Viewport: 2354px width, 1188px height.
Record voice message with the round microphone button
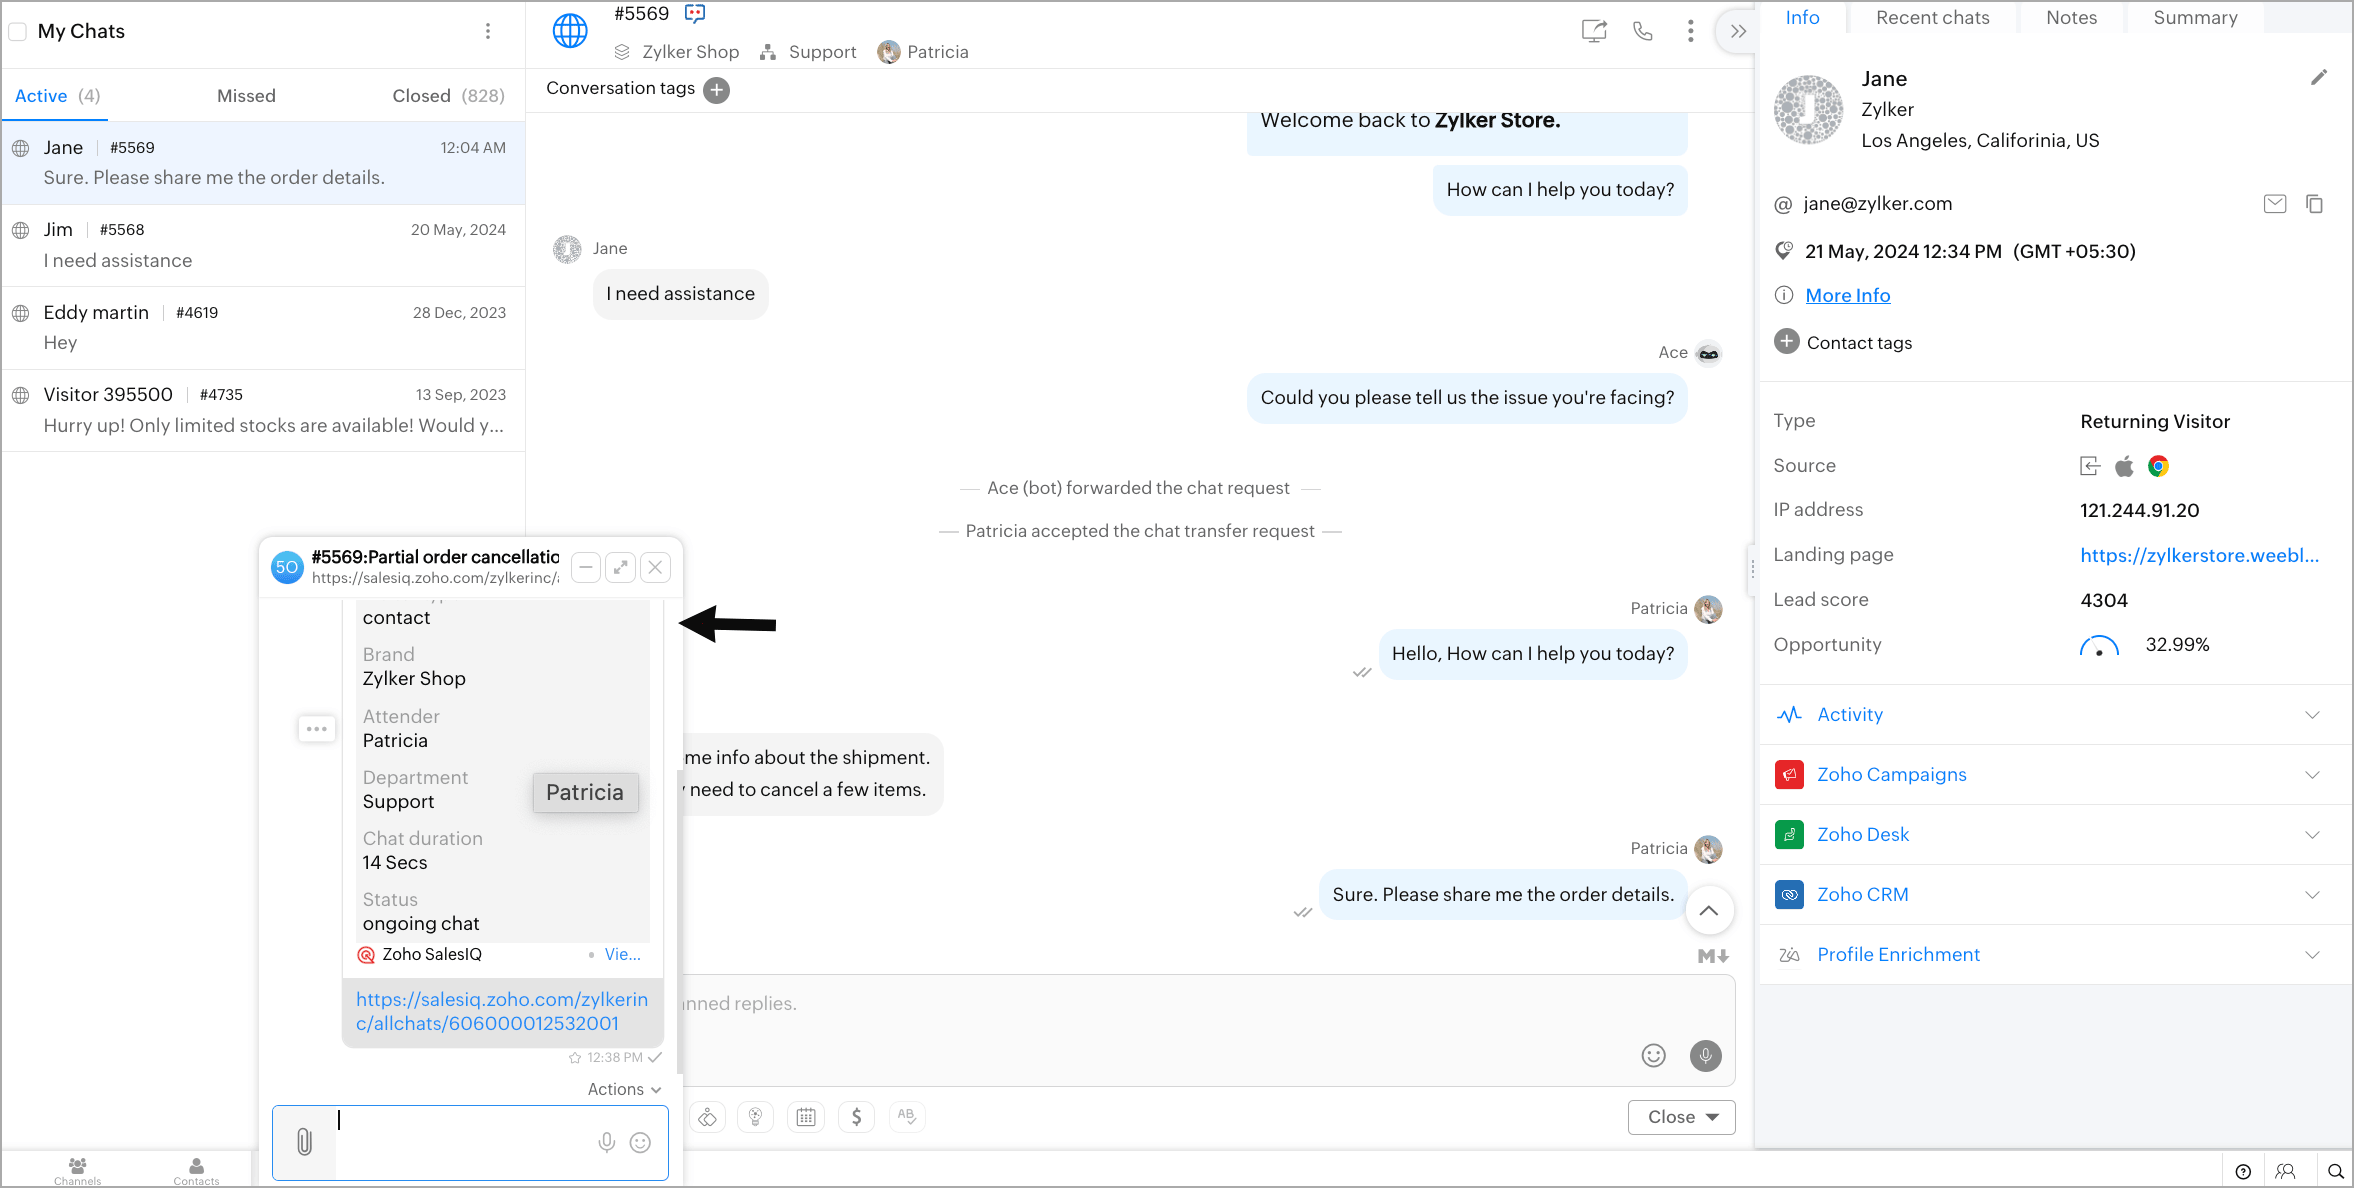pos(1705,1056)
